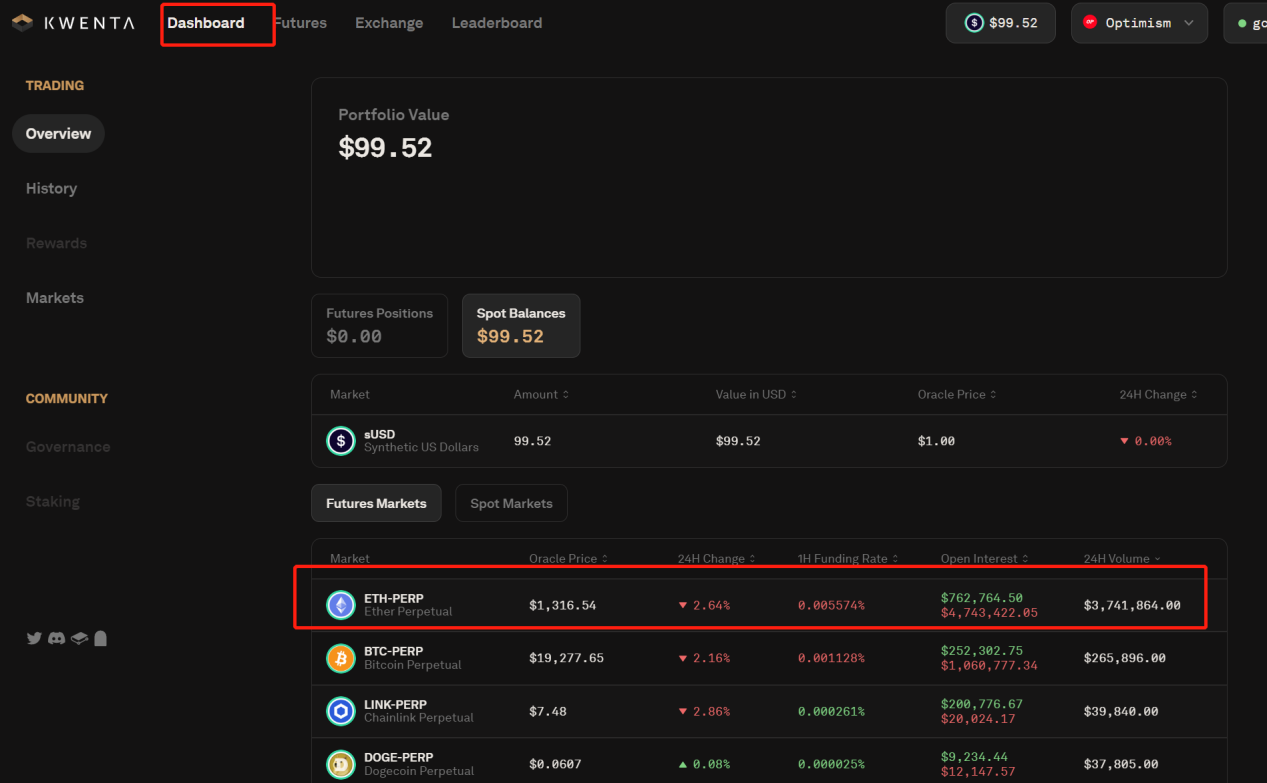The width and height of the screenshot is (1267, 783).
Task: Sort futures by 1H Funding Rate
Action: tap(847, 559)
